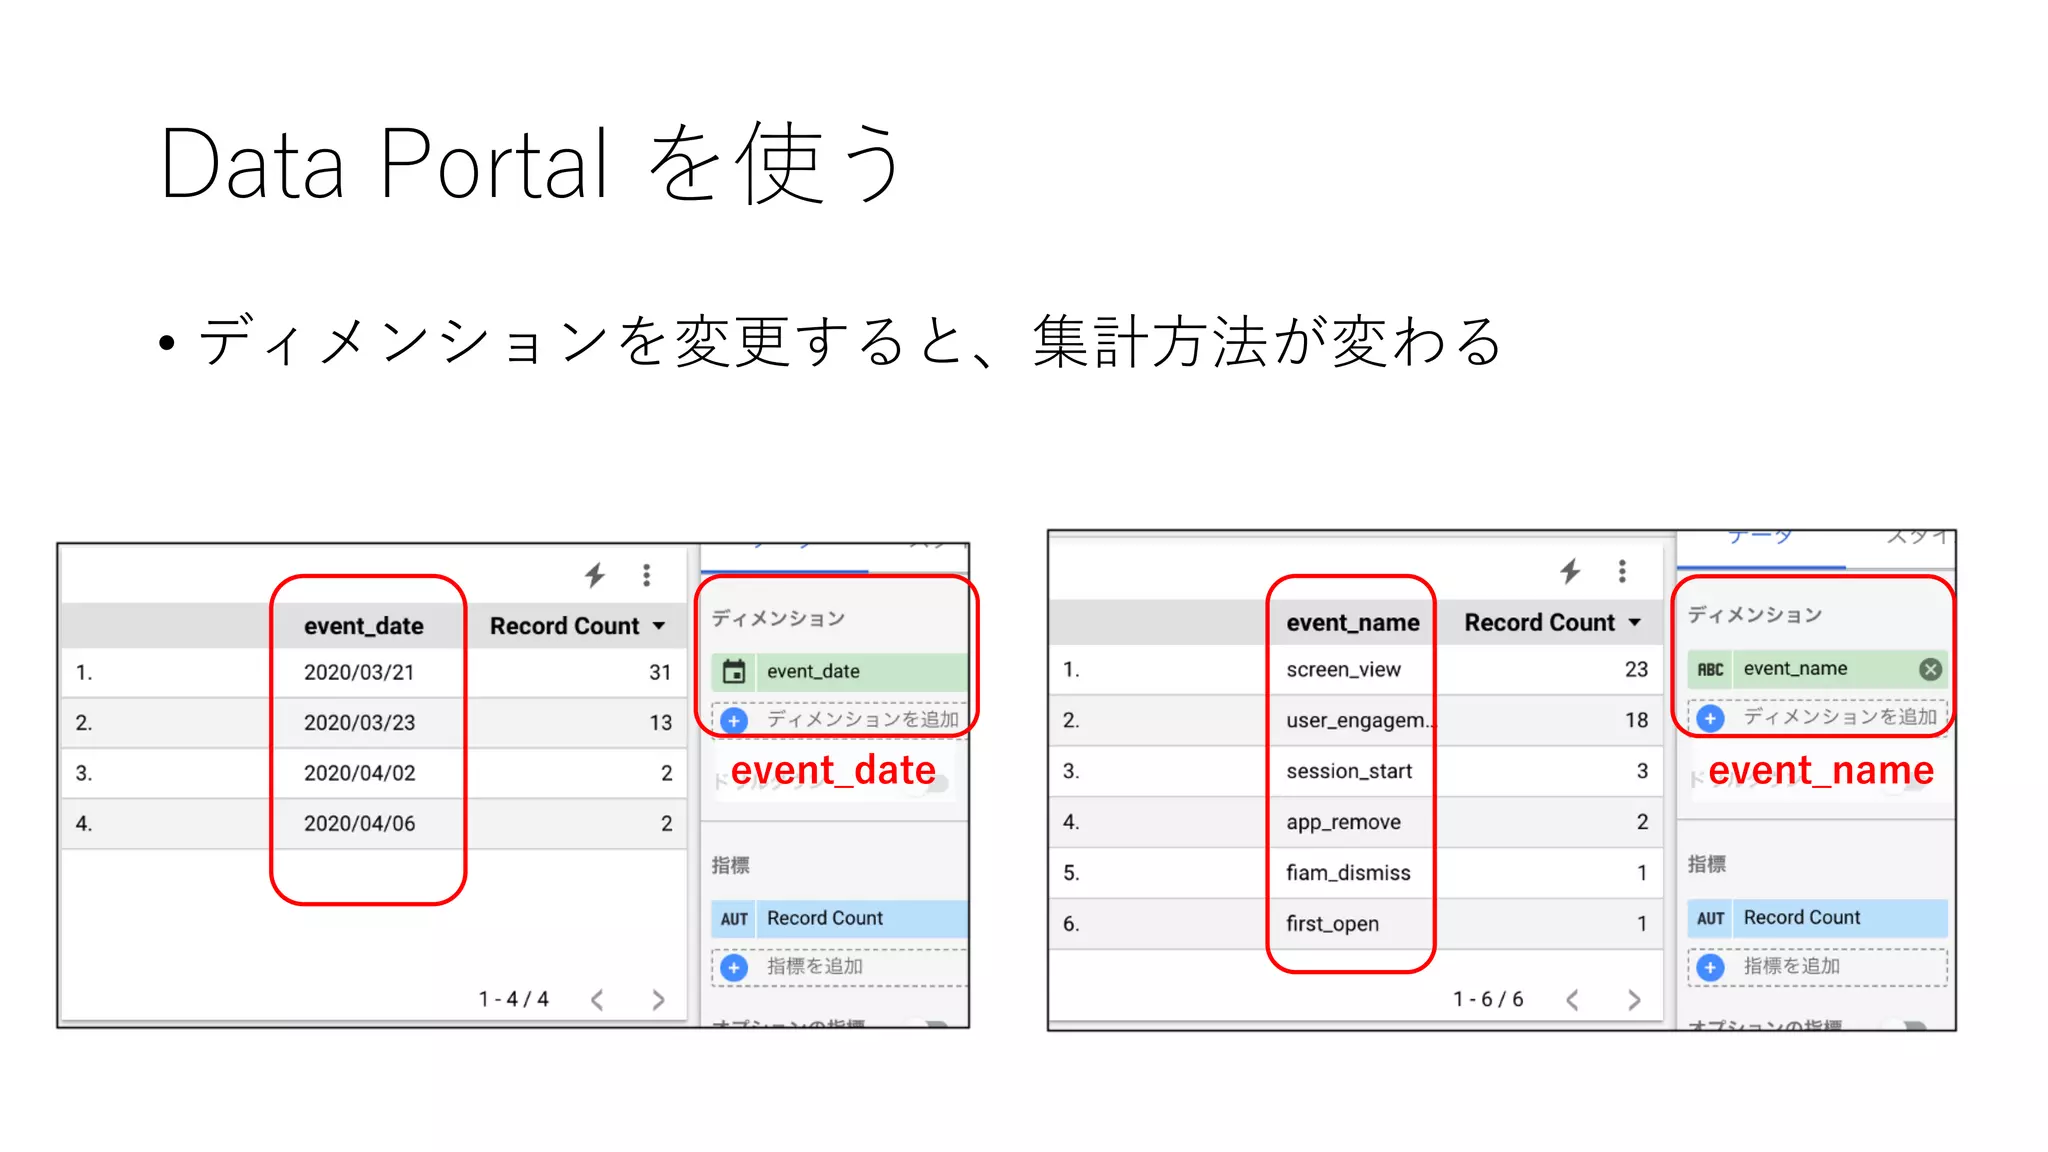Select the event_date dimension chip
2048x1152 pixels.
point(839,671)
